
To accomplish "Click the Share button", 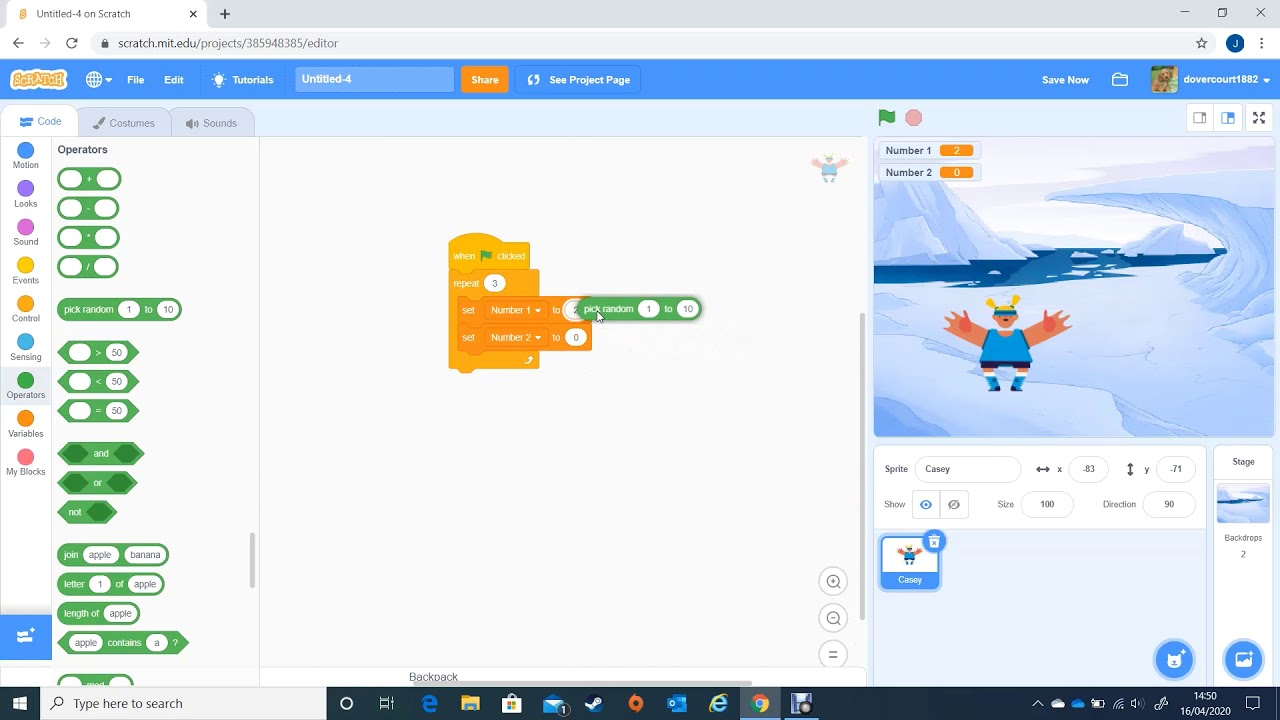I will click(x=485, y=80).
